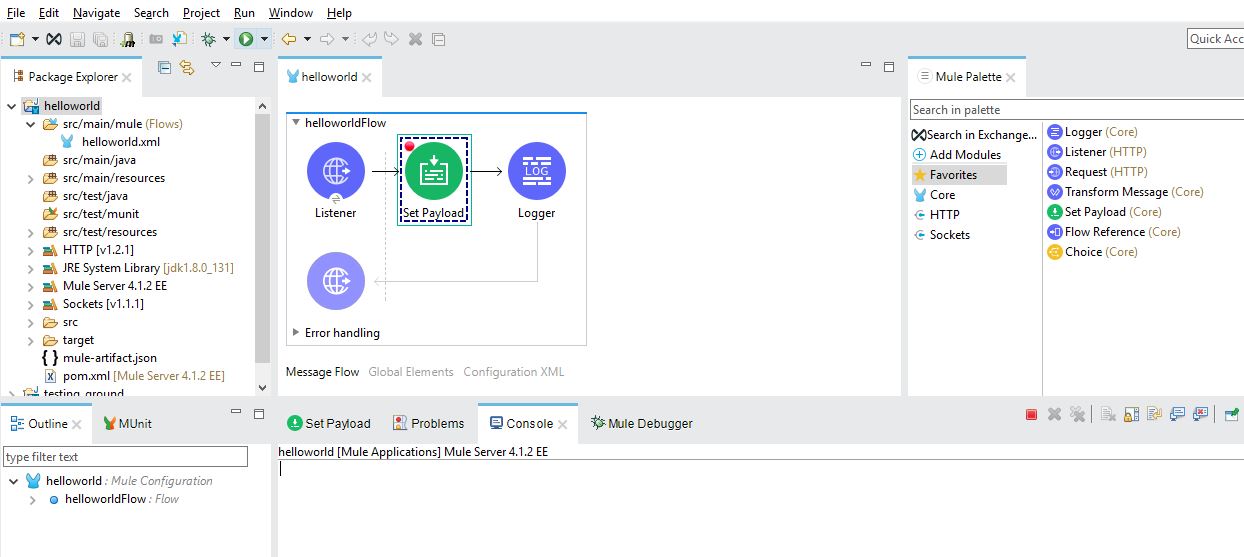The height and width of the screenshot is (557, 1244).
Task: Toggle Show Console on Standard Out change
Action: click(x=1178, y=414)
